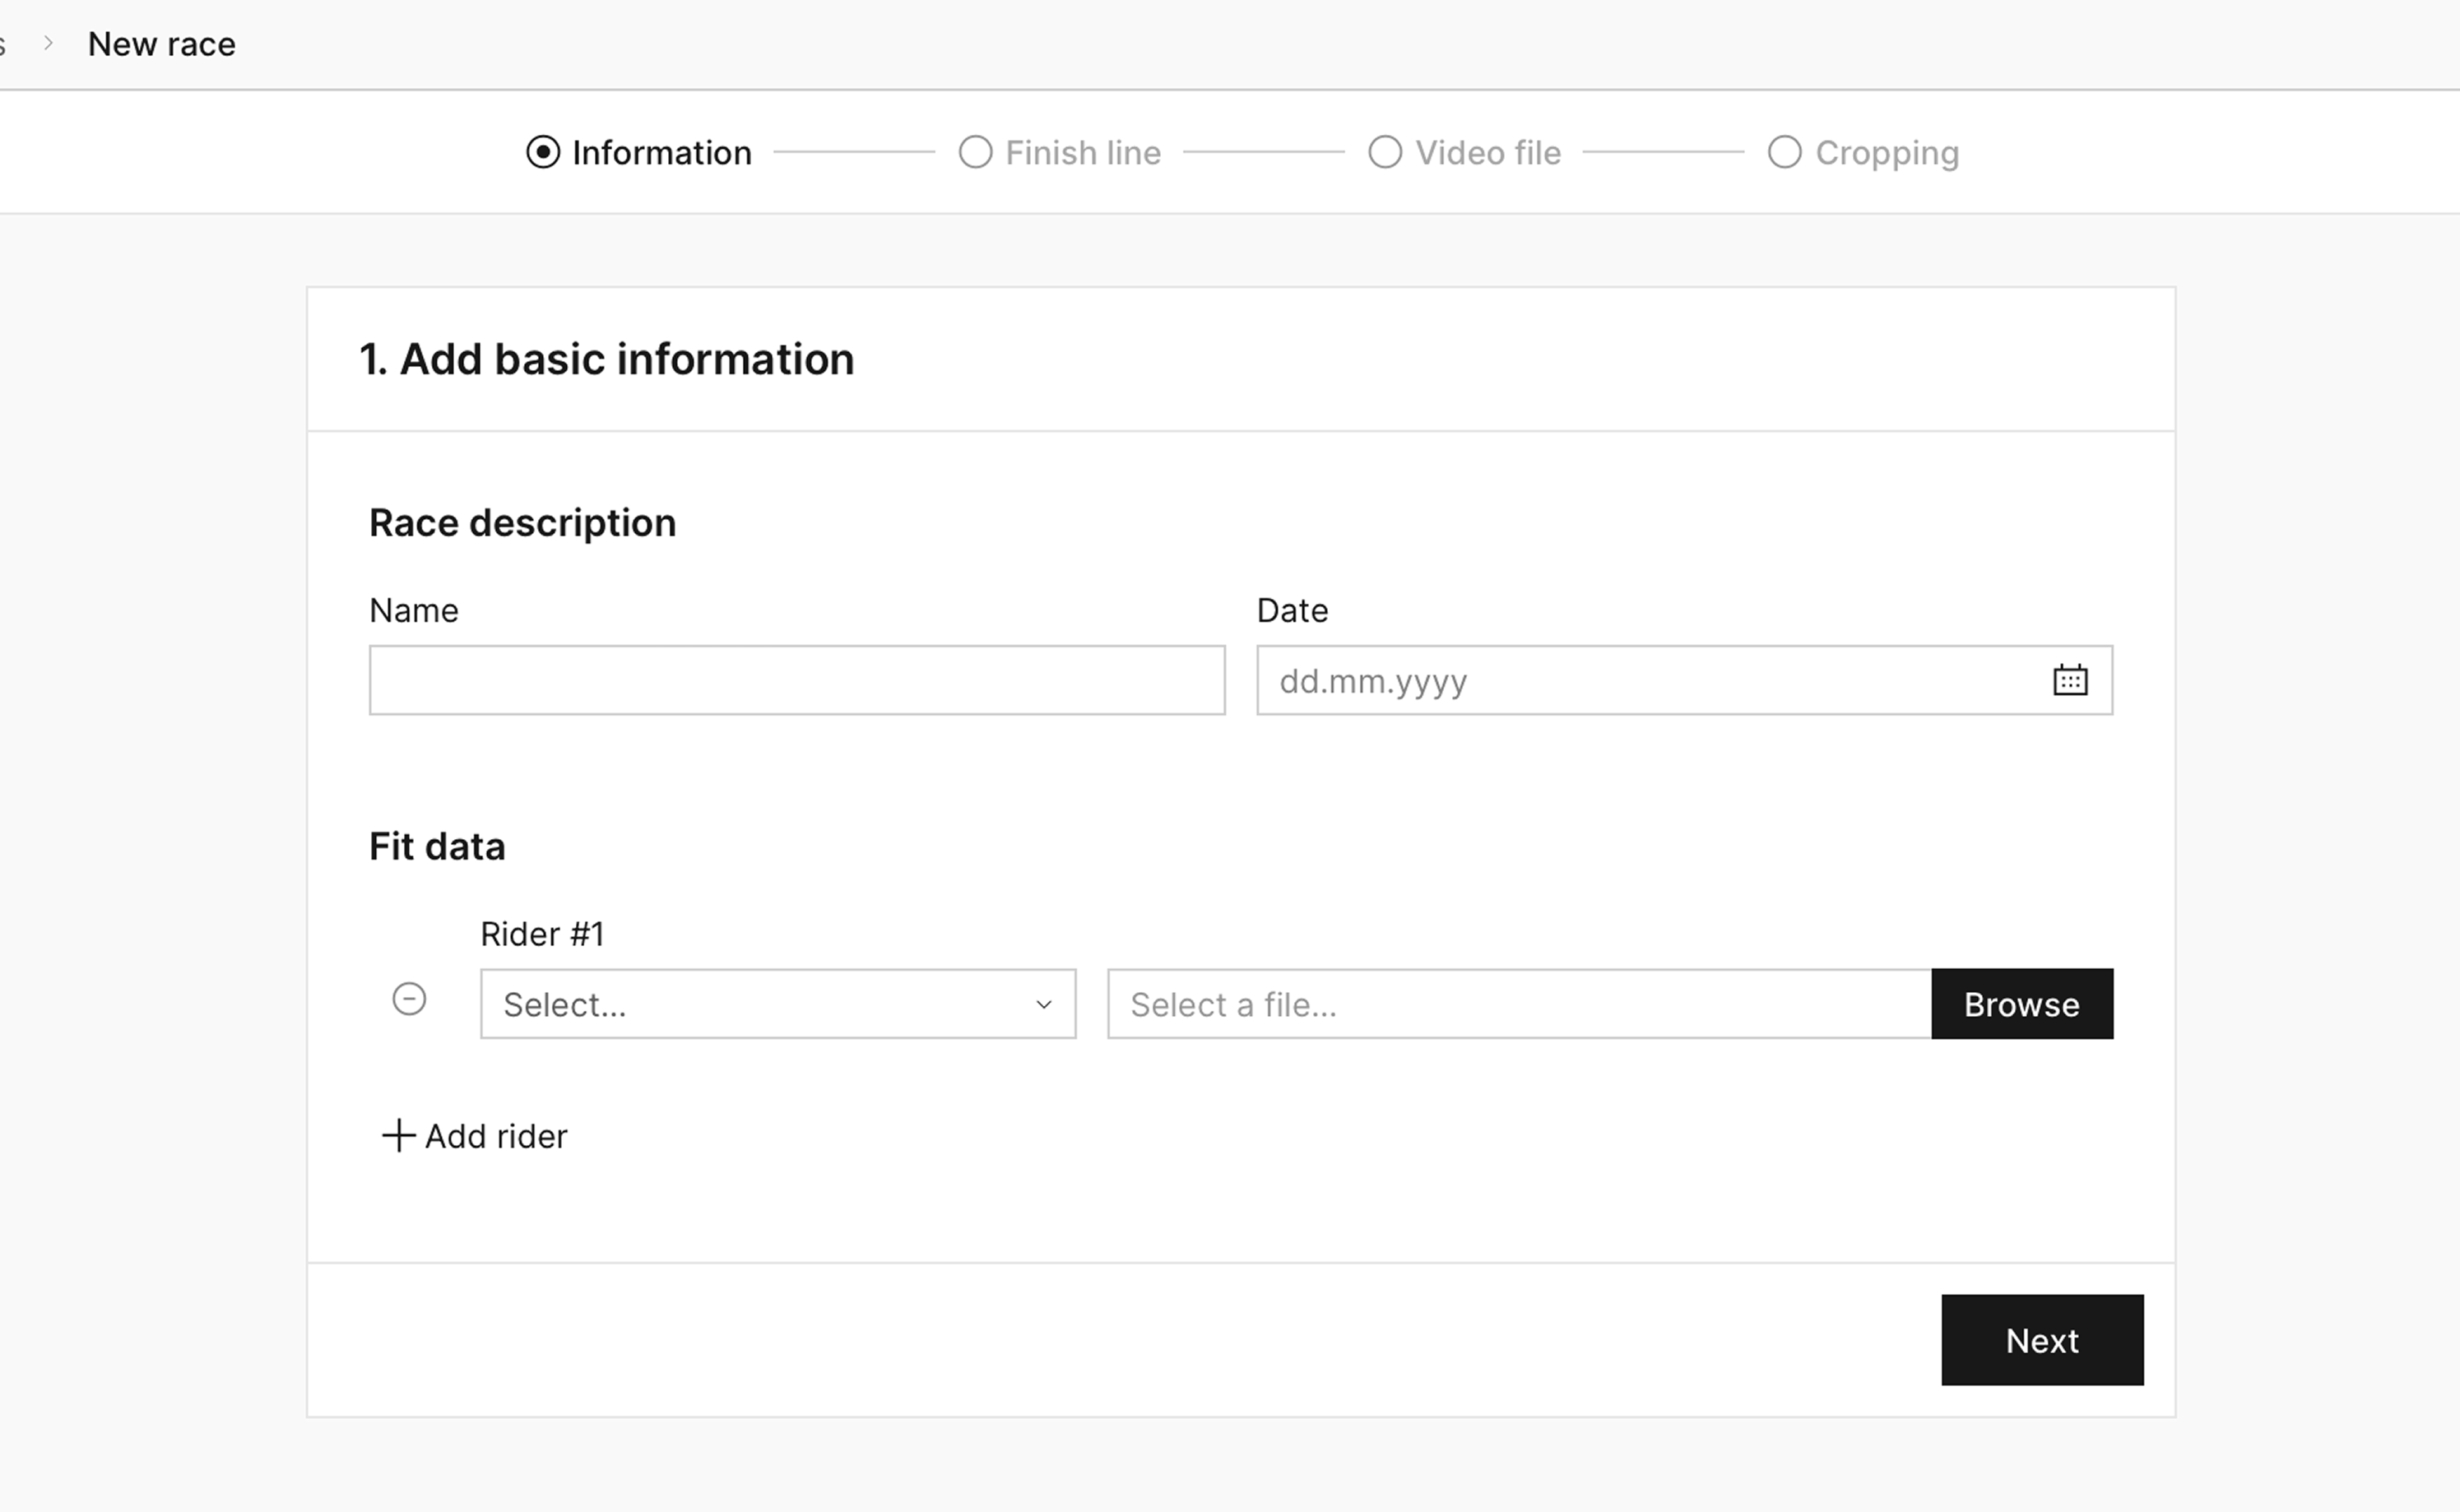The image size is (2460, 1512).
Task: Open the Rider #1 Select dropdown
Action: 760,1004
